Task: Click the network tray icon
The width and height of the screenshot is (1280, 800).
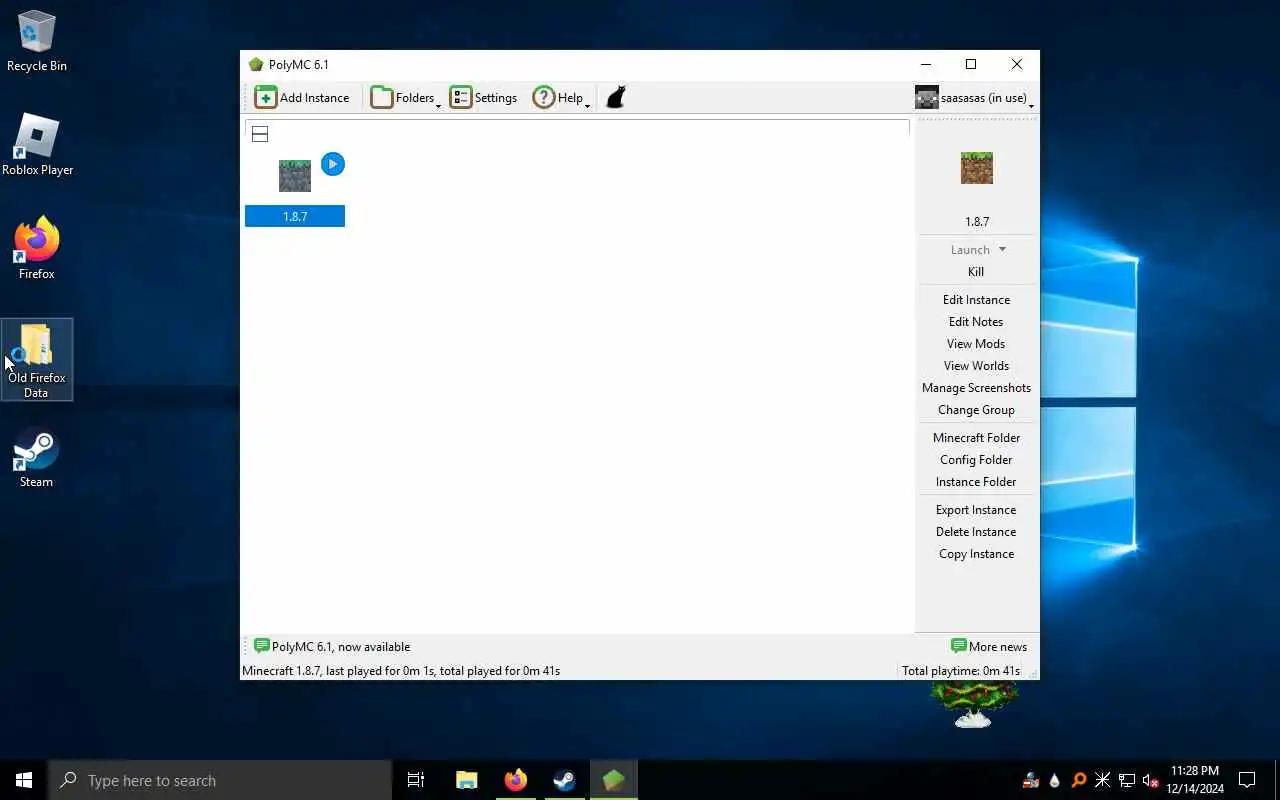Action: [x=1127, y=781]
